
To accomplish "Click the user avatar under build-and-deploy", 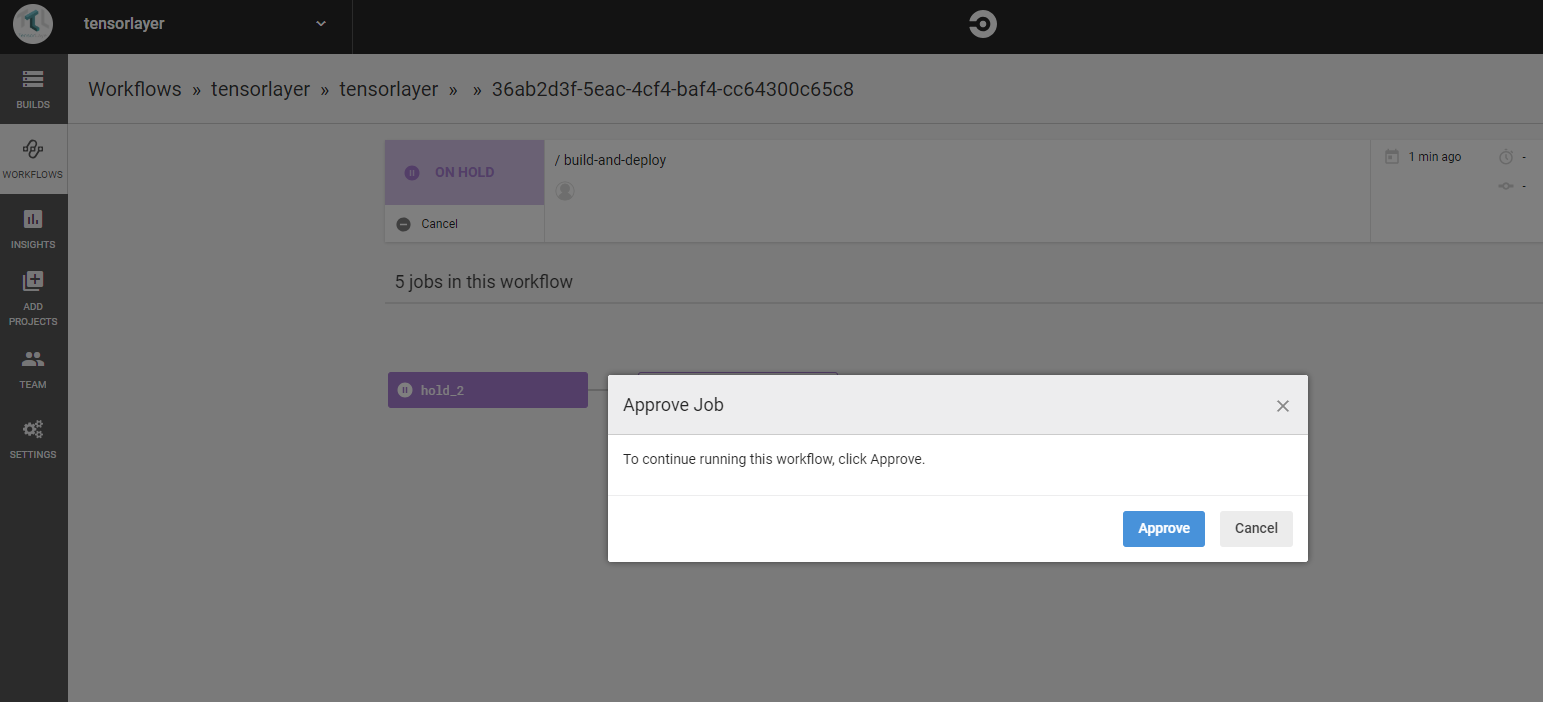I will point(564,190).
